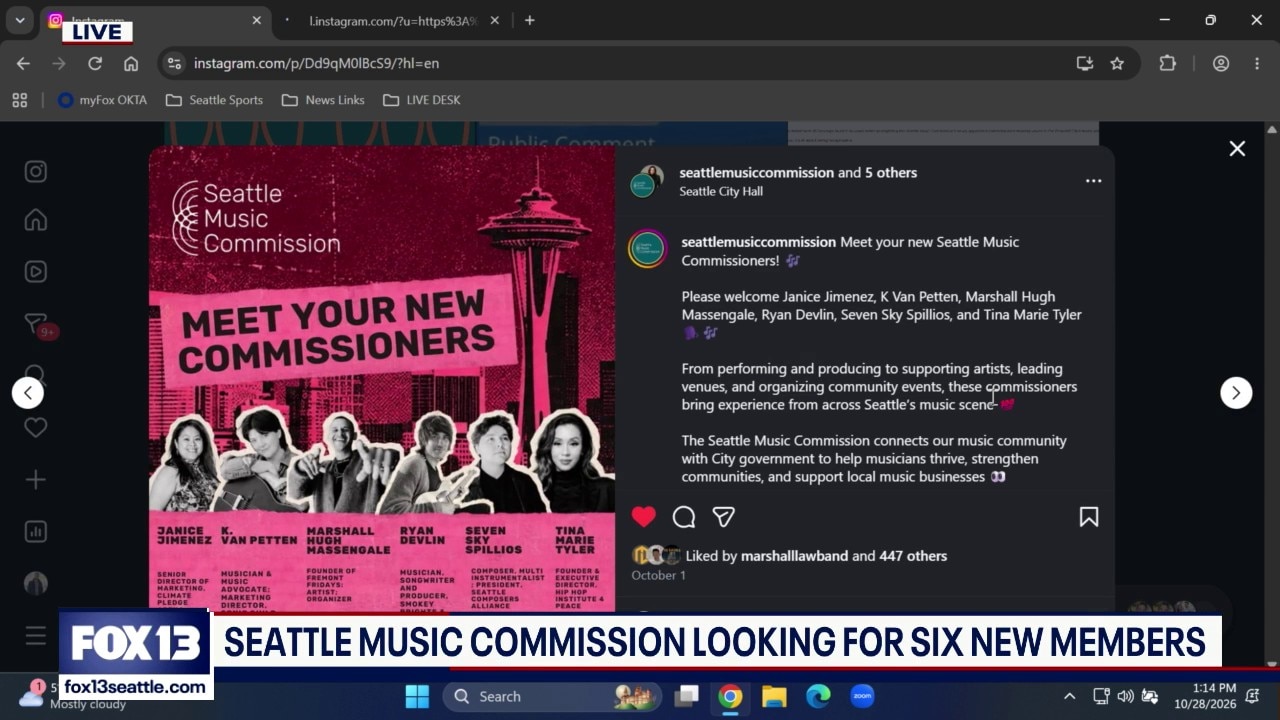This screenshot has height=720, width=1280.
Task: Open the News Links bookmarks folder
Action: coord(323,100)
